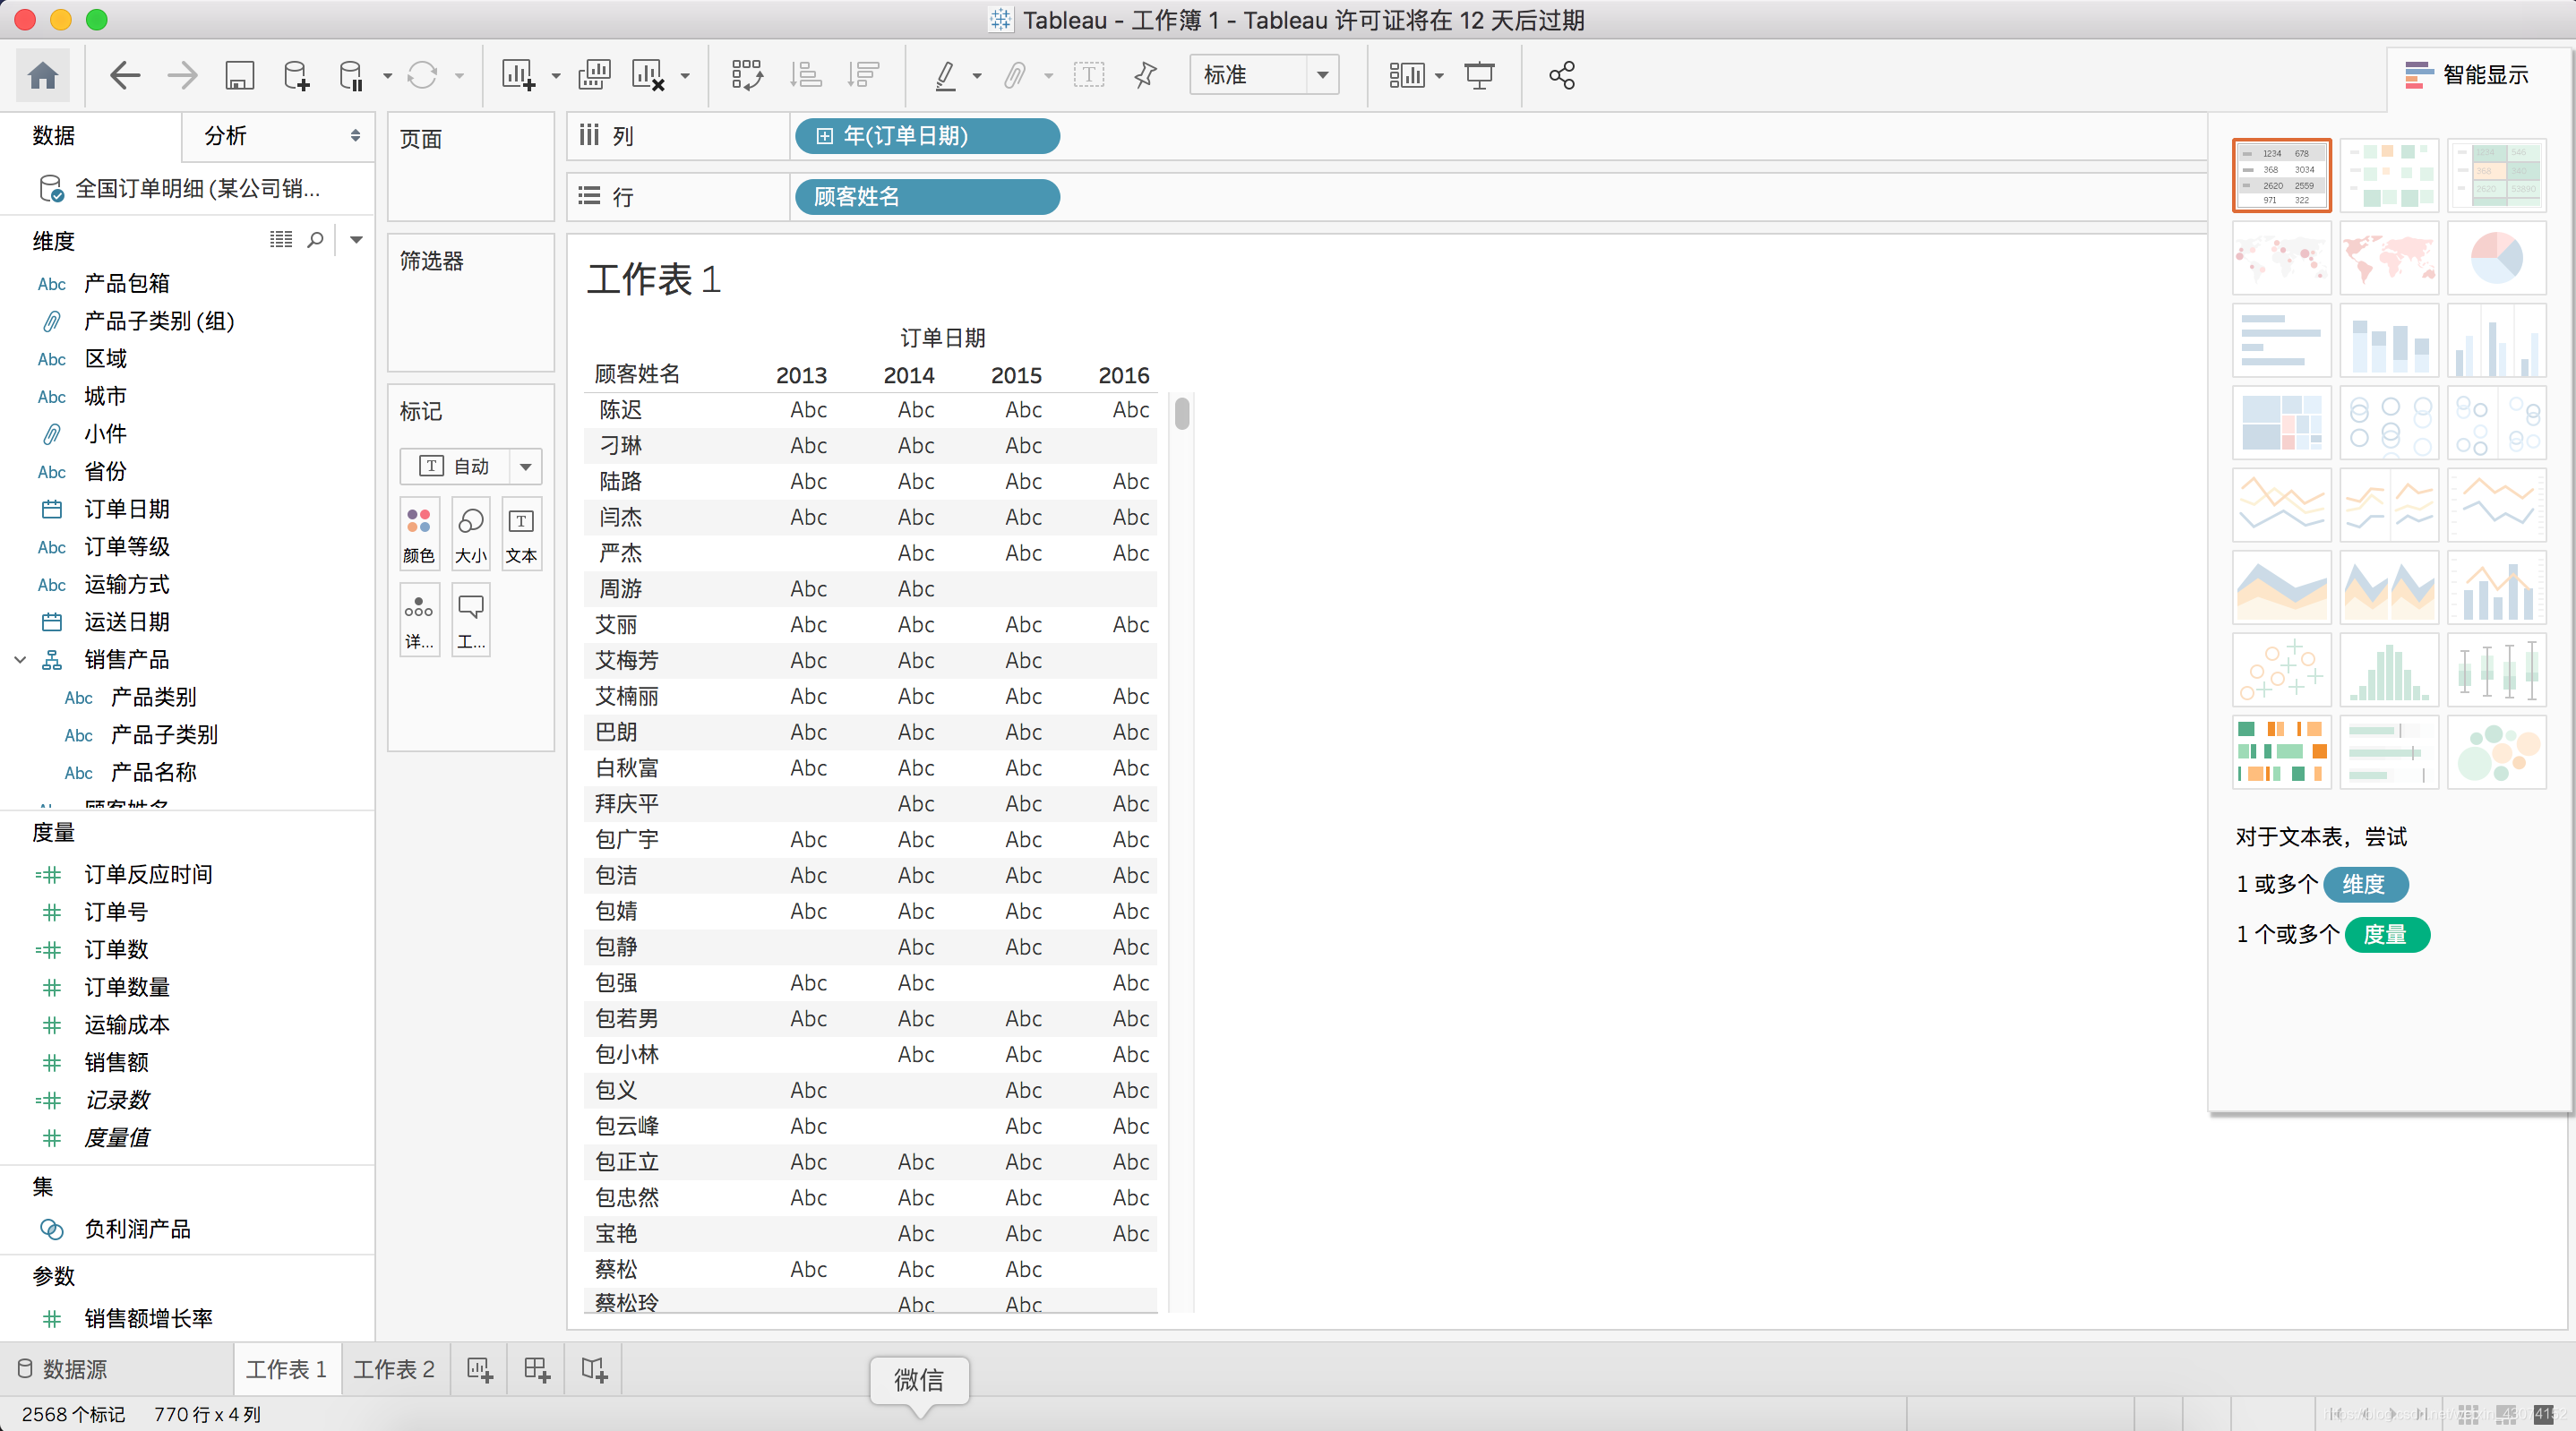Image resolution: width=2576 pixels, height=1431 pixels.
Task: Open dropdown next to new worksheet icon
Action: click(x=556, y=76)
